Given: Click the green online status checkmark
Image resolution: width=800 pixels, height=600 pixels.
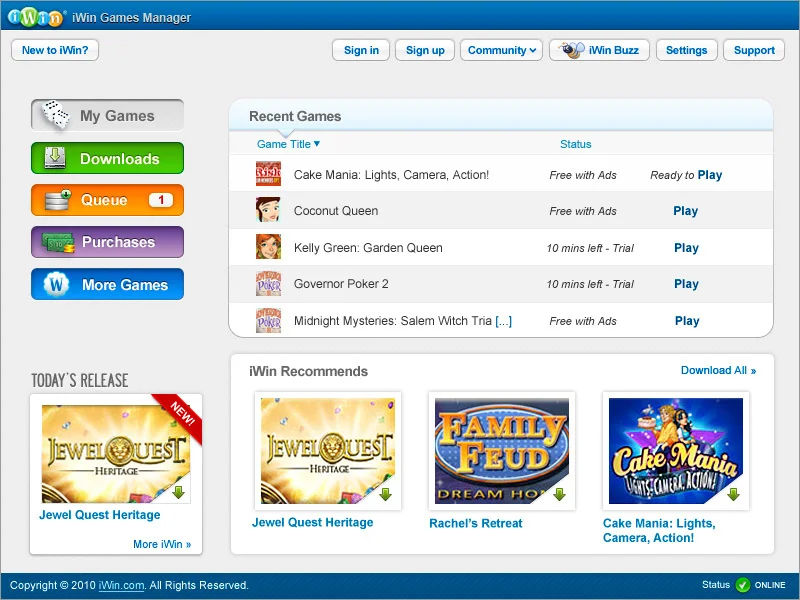Looking at the screenshot, I should 743,585.
